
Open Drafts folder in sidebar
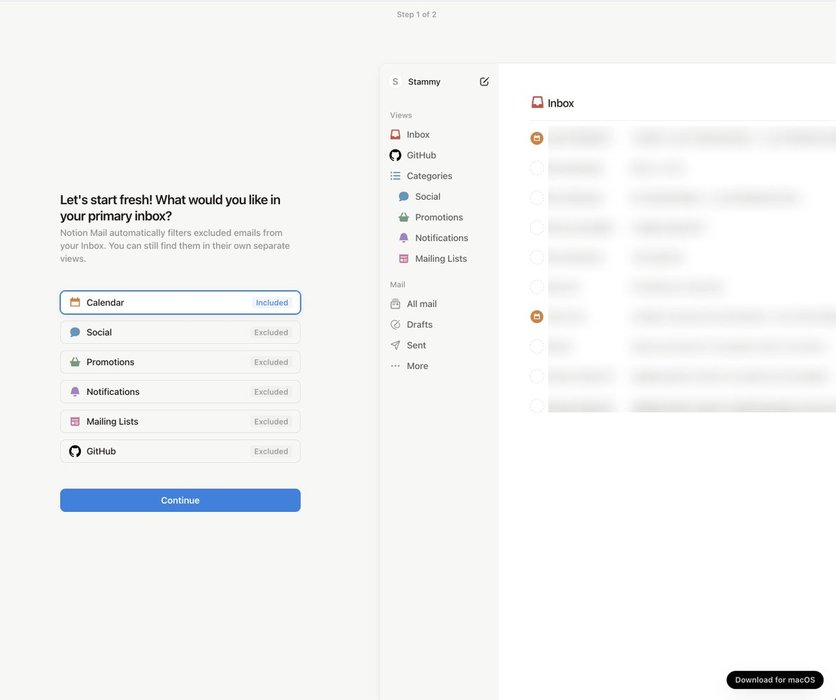pos(420,325)
